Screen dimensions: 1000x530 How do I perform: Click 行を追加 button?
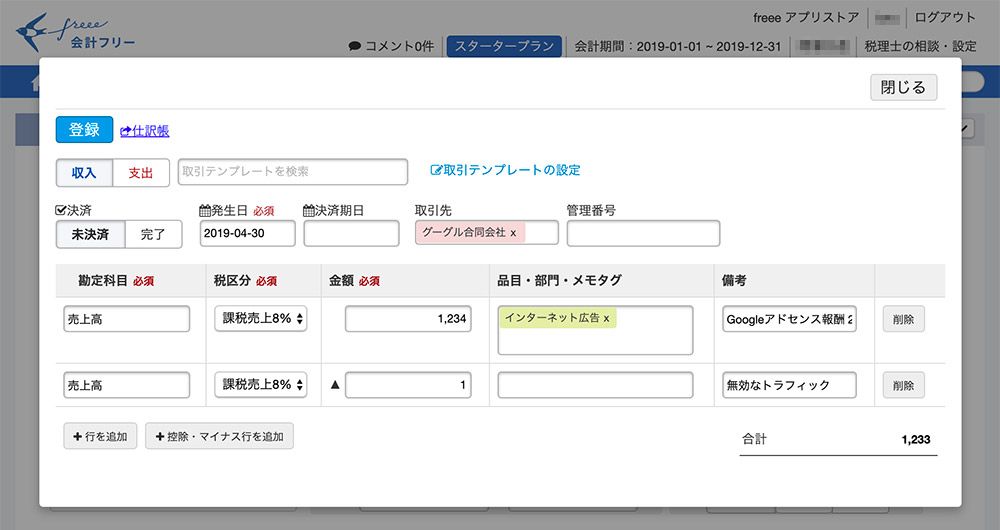coord(100,436)
